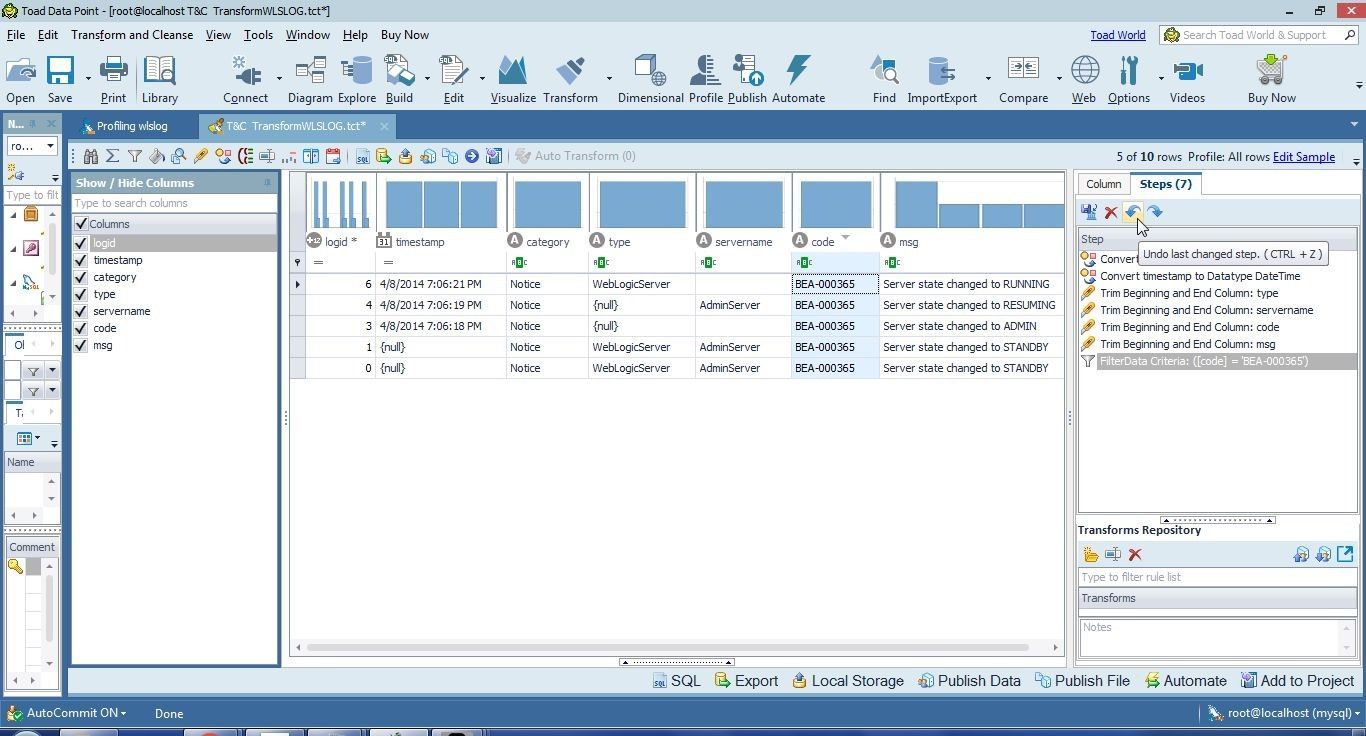Expand the Build button dropdown arrow

427,78
